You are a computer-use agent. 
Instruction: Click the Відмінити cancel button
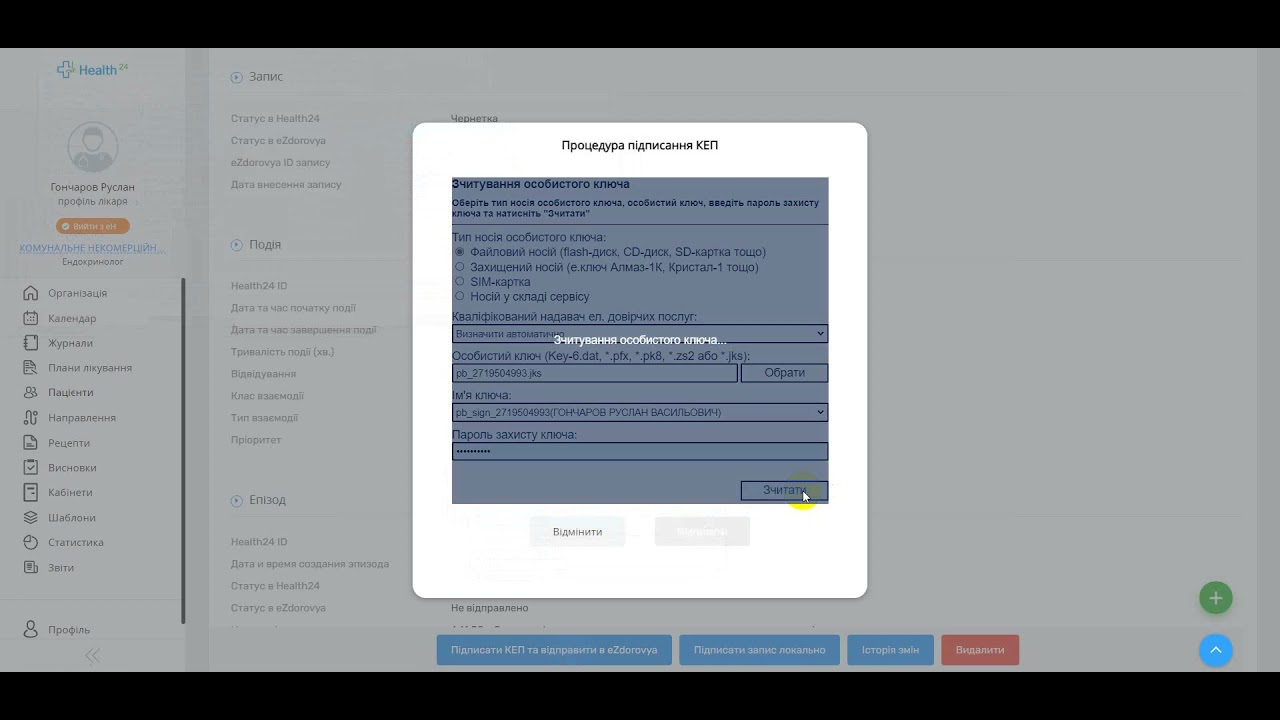point(577,531)
